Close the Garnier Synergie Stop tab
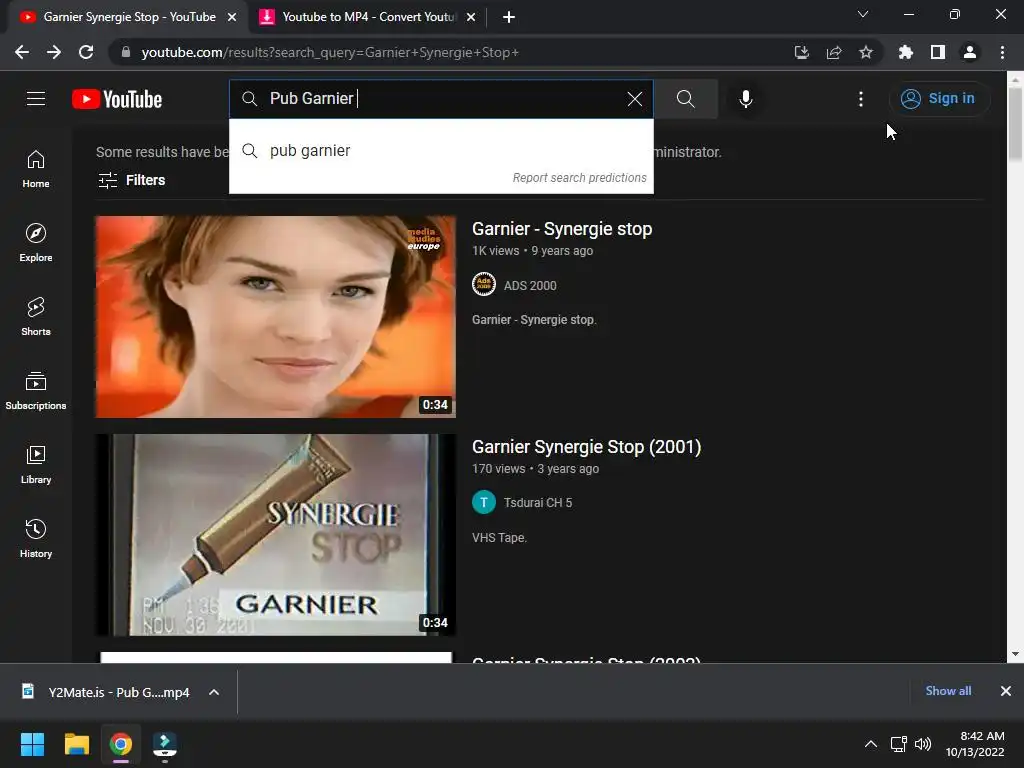This screenshot has height=768, width=1024. 232,17
